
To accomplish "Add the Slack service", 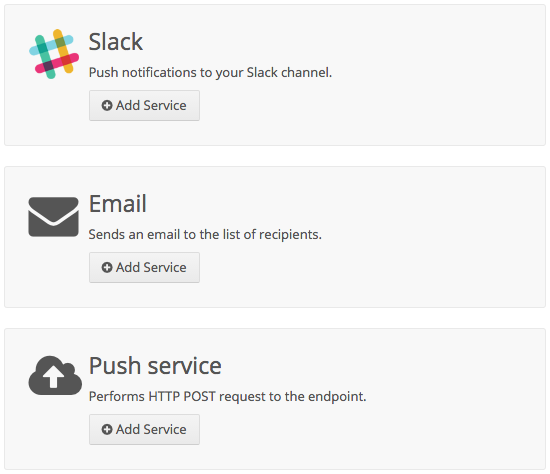I will [x=144, y=106].
